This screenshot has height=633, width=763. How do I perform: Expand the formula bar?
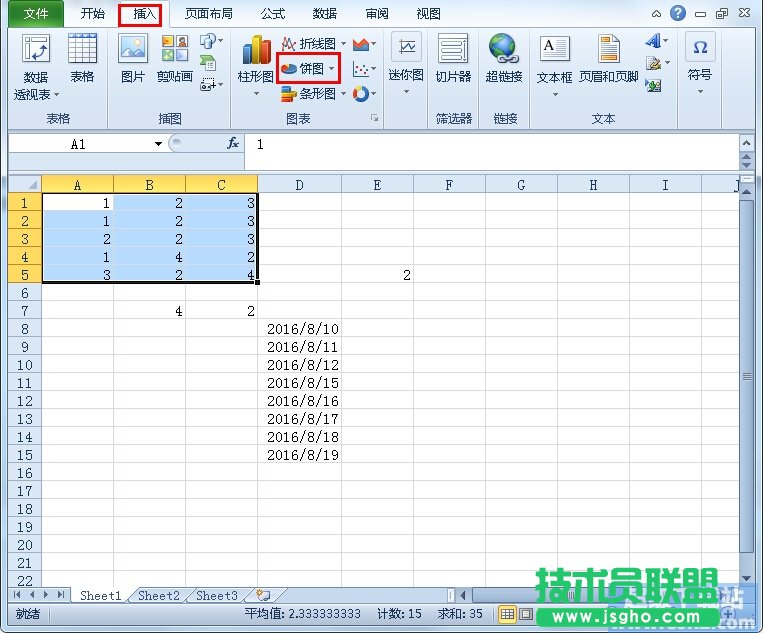(746, 143)
